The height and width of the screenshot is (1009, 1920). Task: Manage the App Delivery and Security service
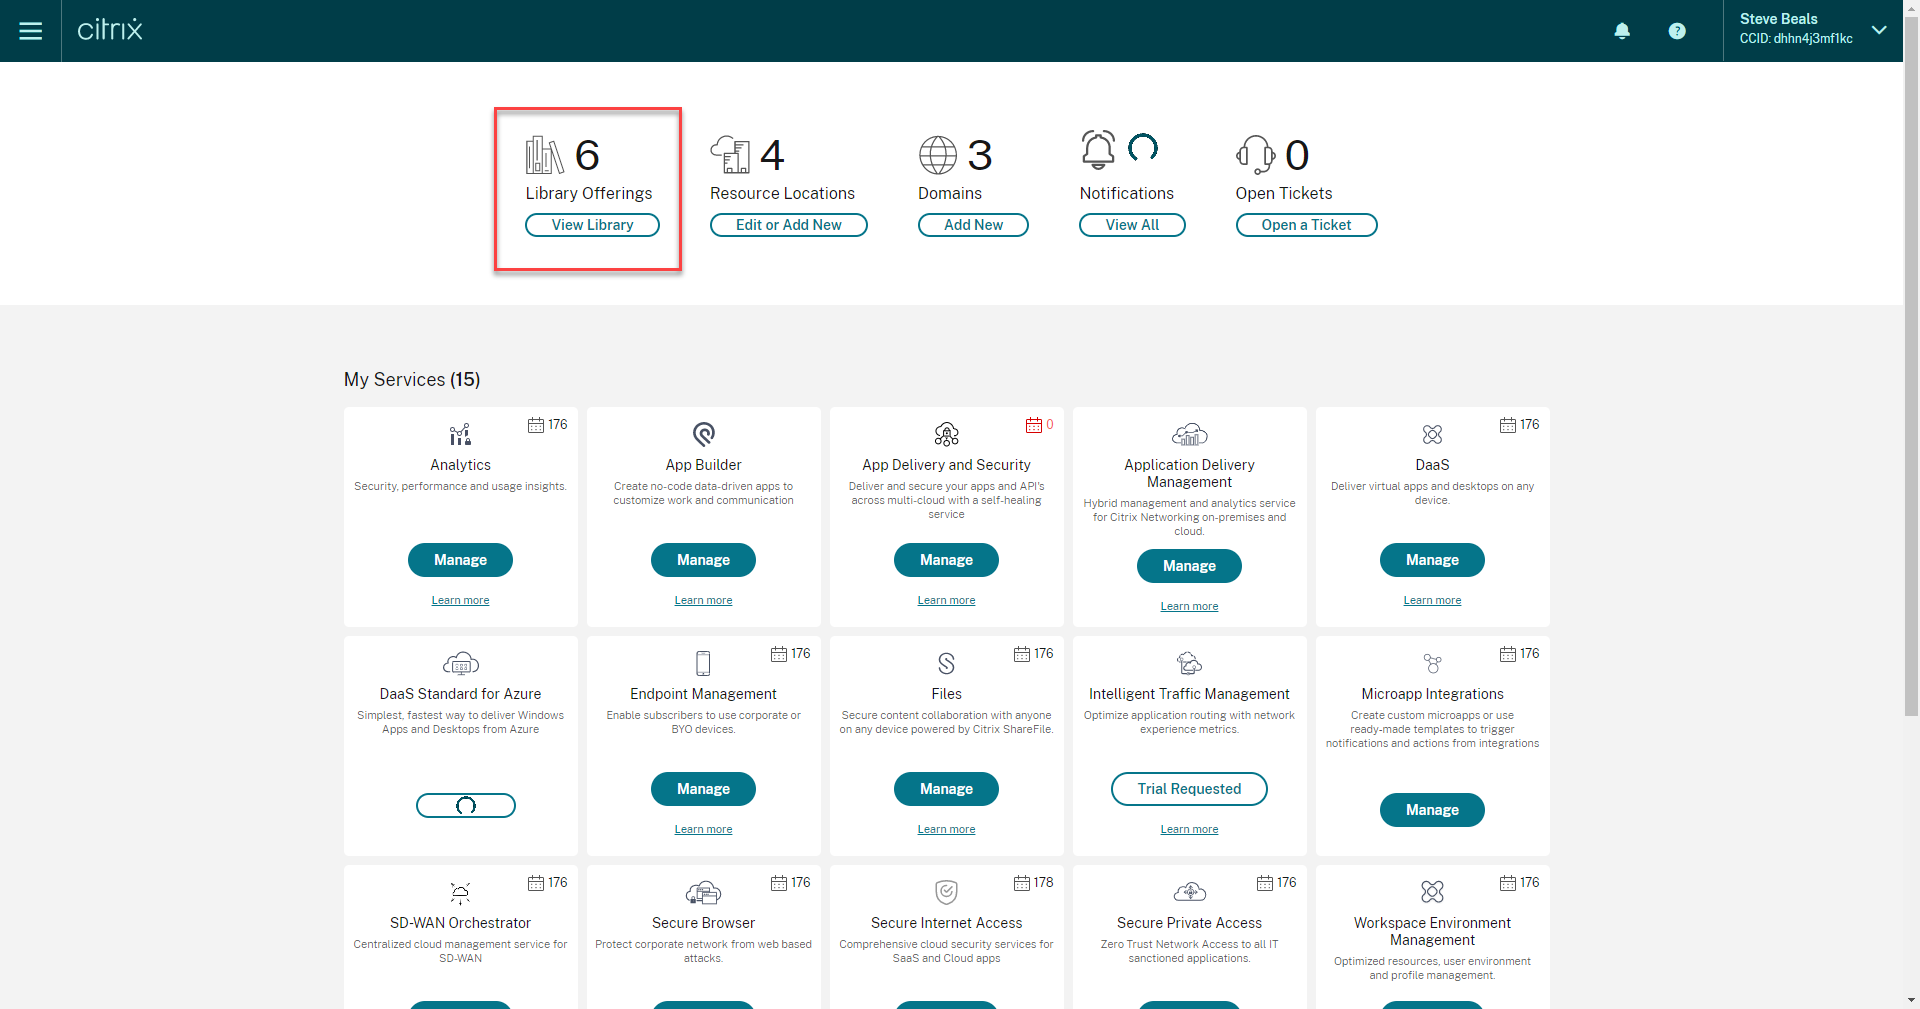(x=946, y=560)
